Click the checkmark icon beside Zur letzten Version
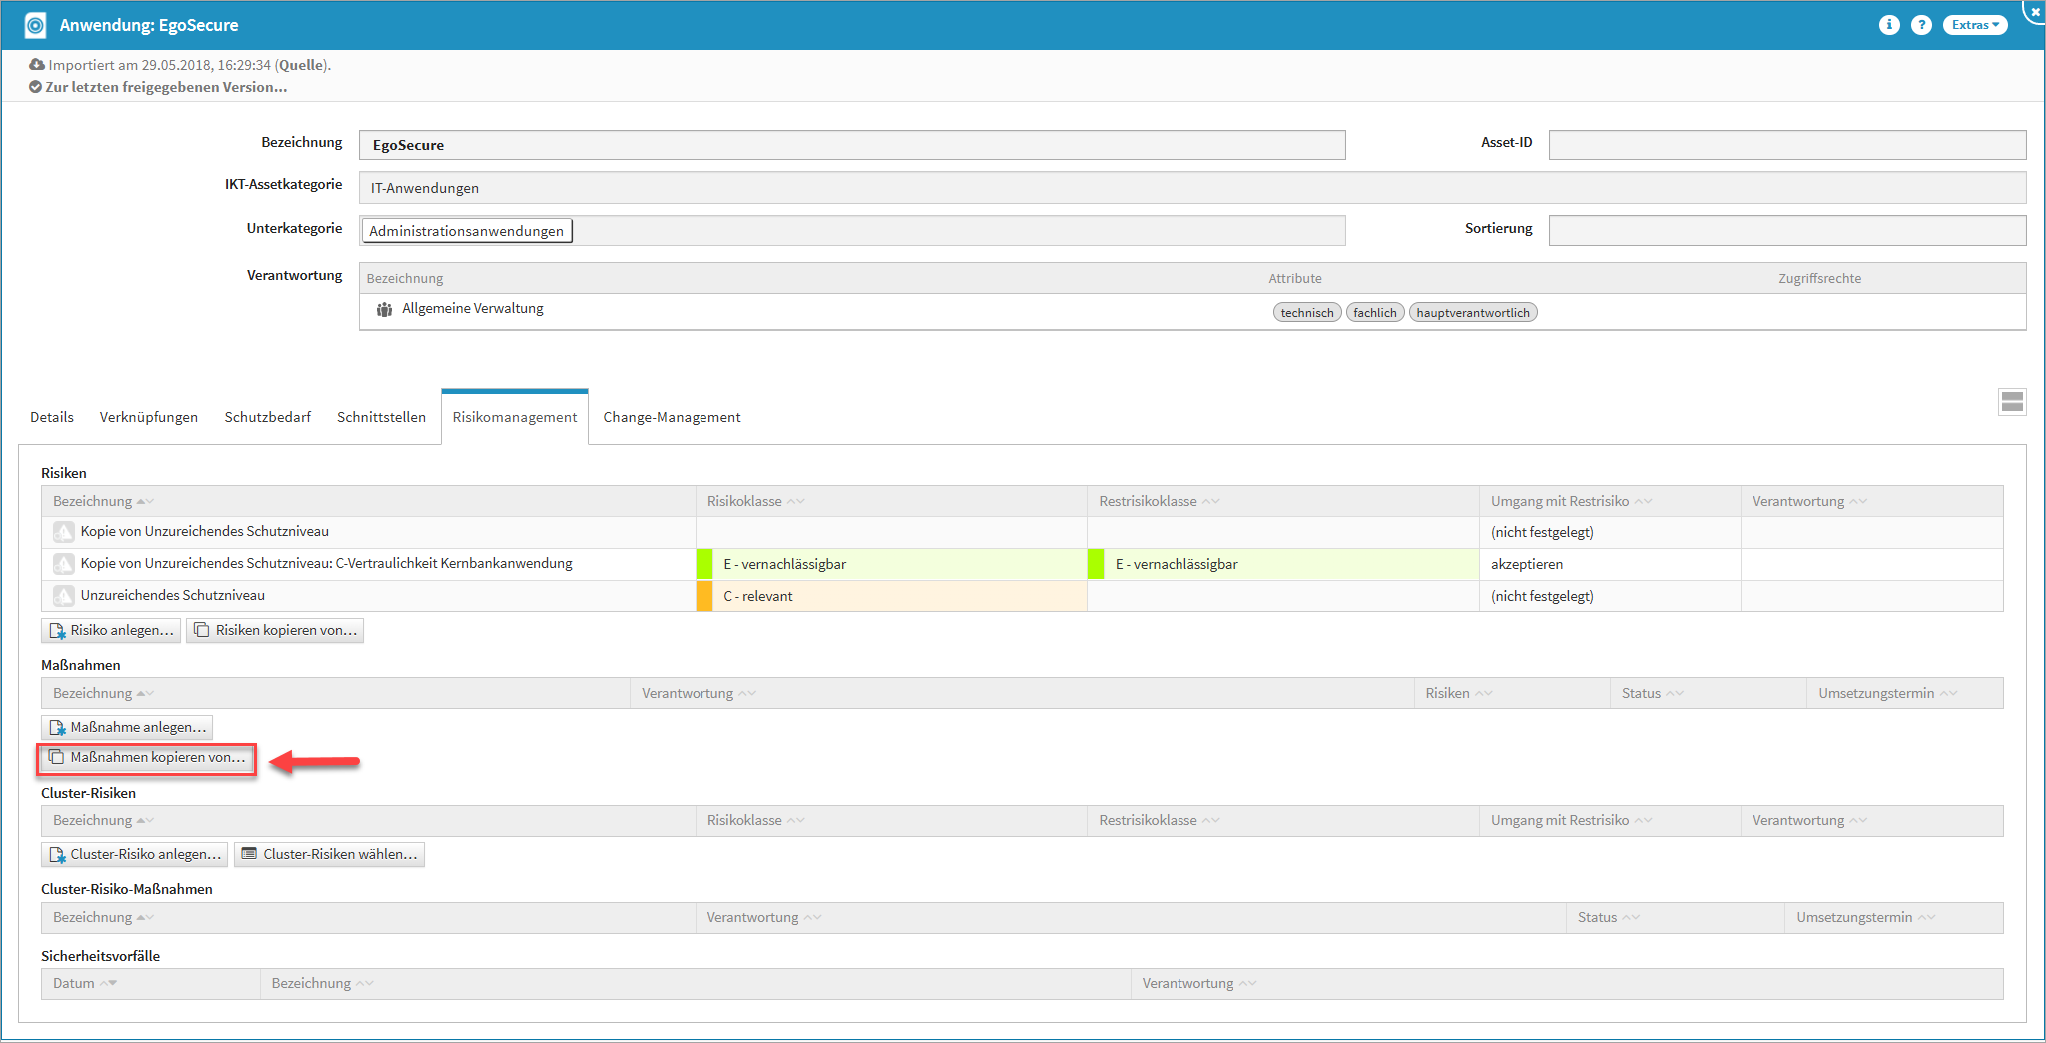Viewport: 2046px width, 1043px height. pos(36,87)
